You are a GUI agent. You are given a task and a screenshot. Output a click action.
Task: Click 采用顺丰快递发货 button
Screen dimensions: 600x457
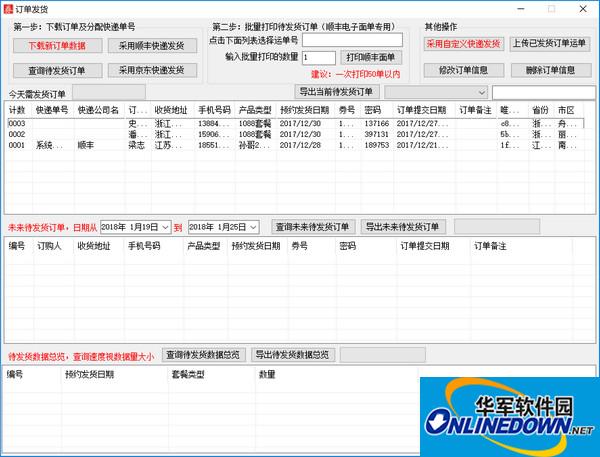152,46
